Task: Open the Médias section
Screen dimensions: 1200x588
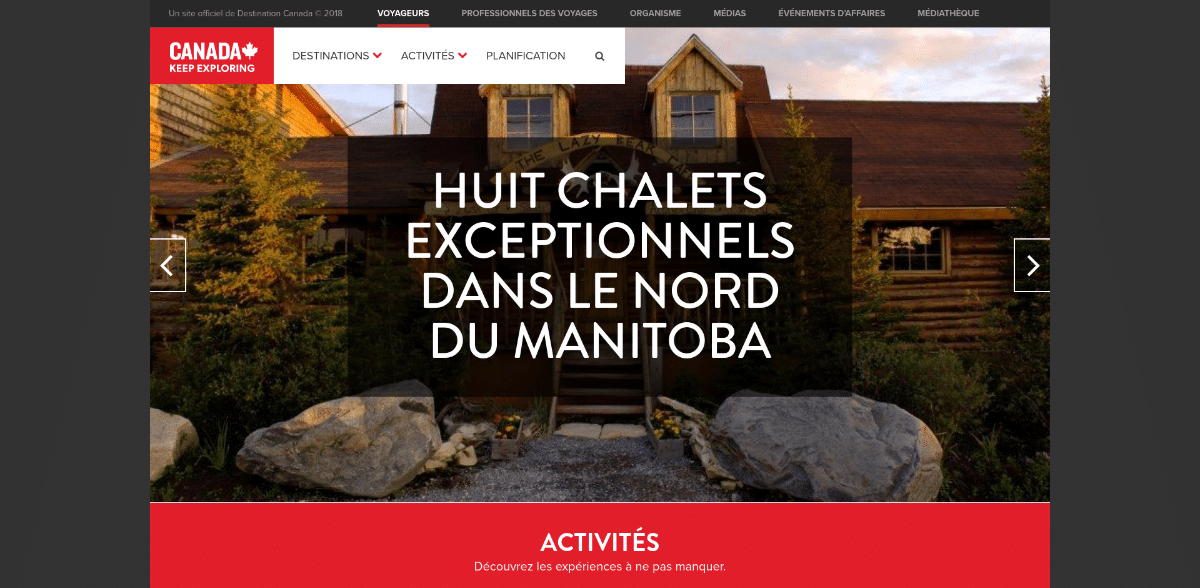Action: point(729,13)
